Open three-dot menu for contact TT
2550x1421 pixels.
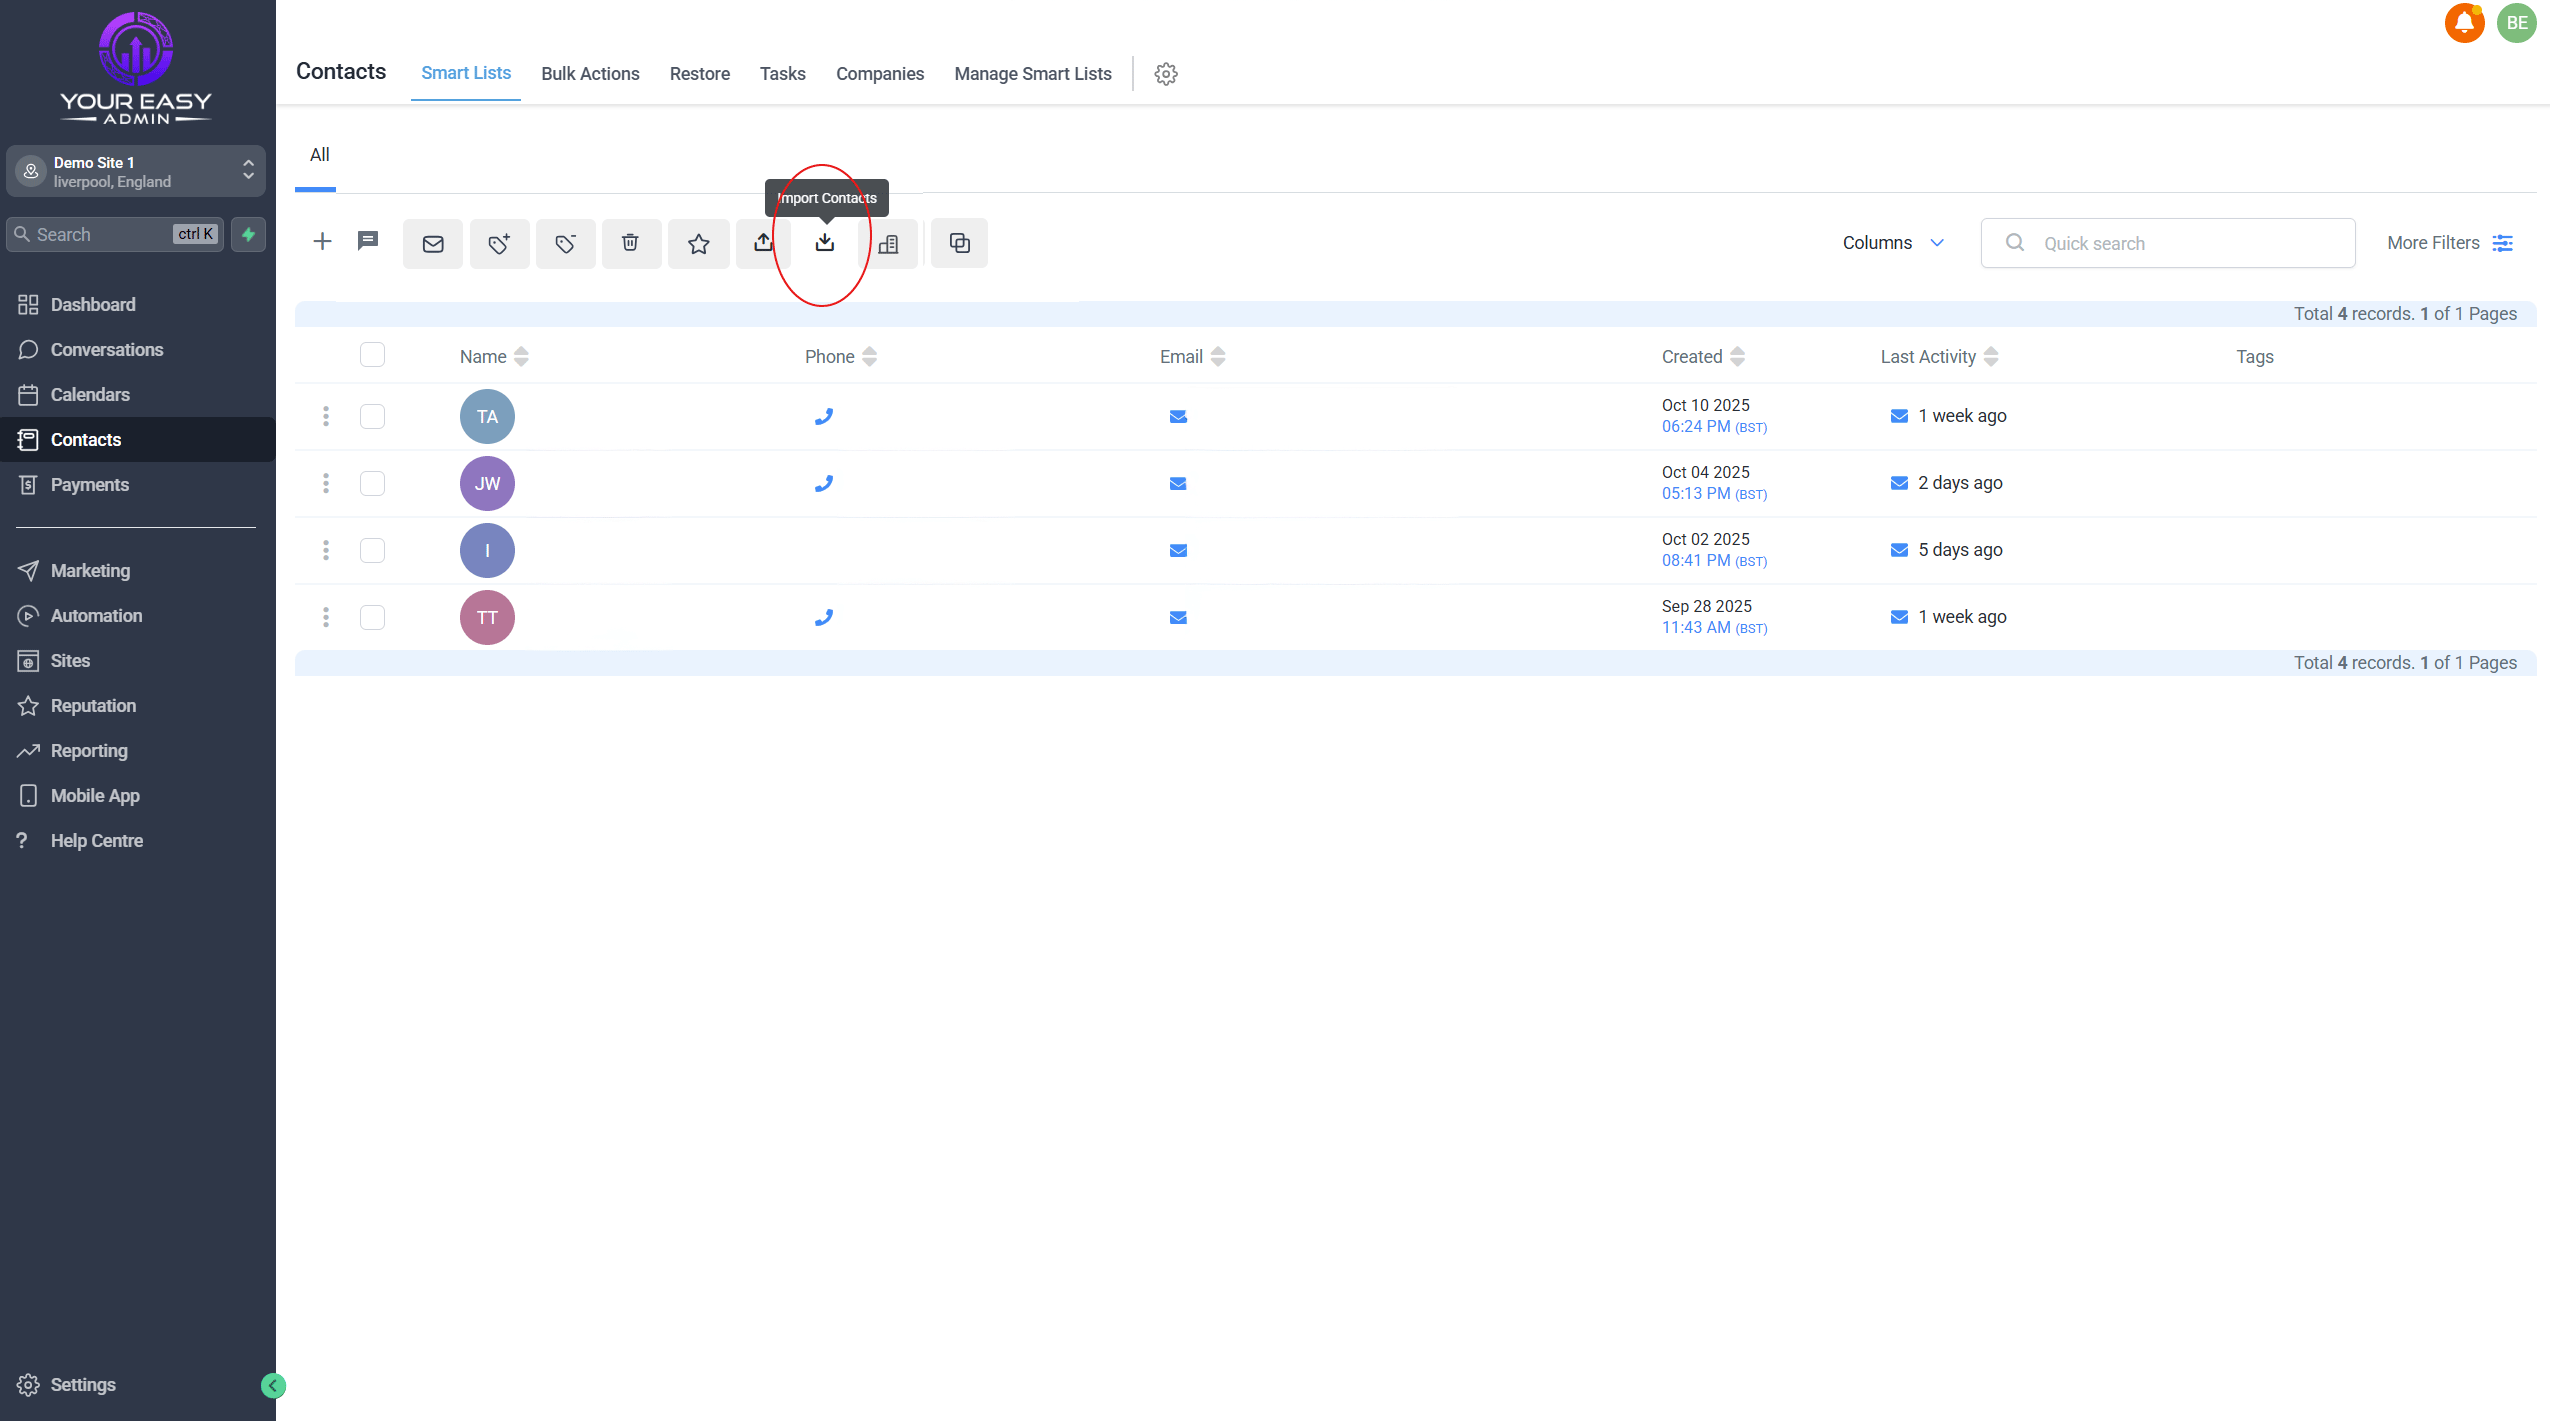pos(326,617)
